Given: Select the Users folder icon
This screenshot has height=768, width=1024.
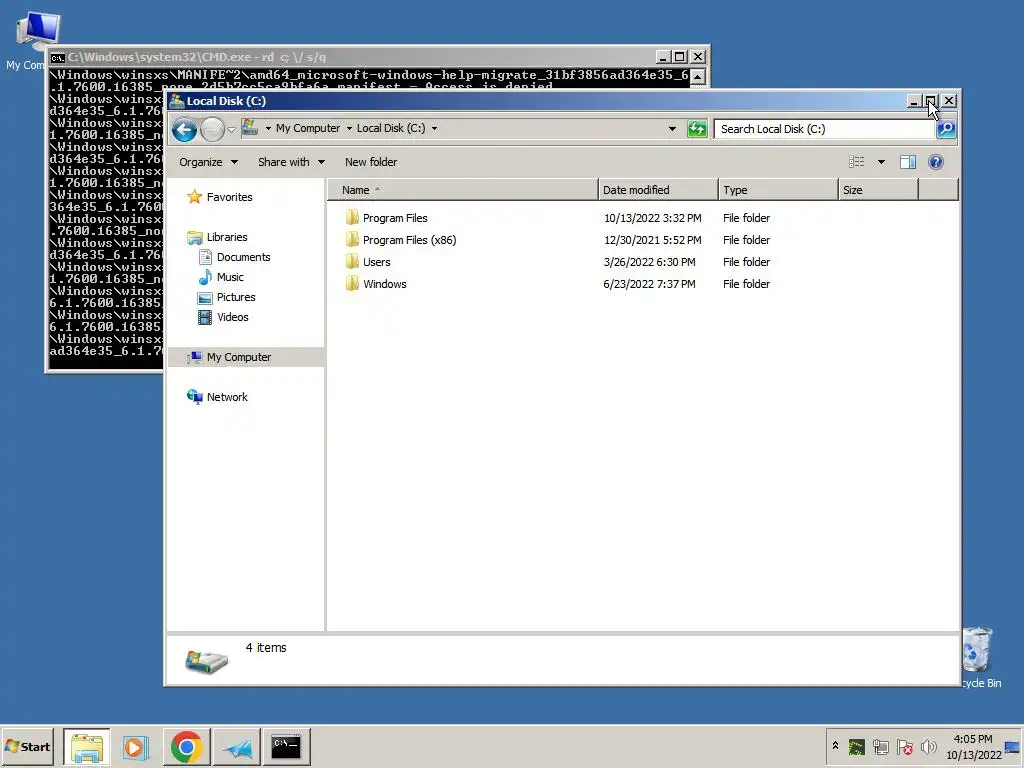Looking at the screenshot, I should [352, 262].
